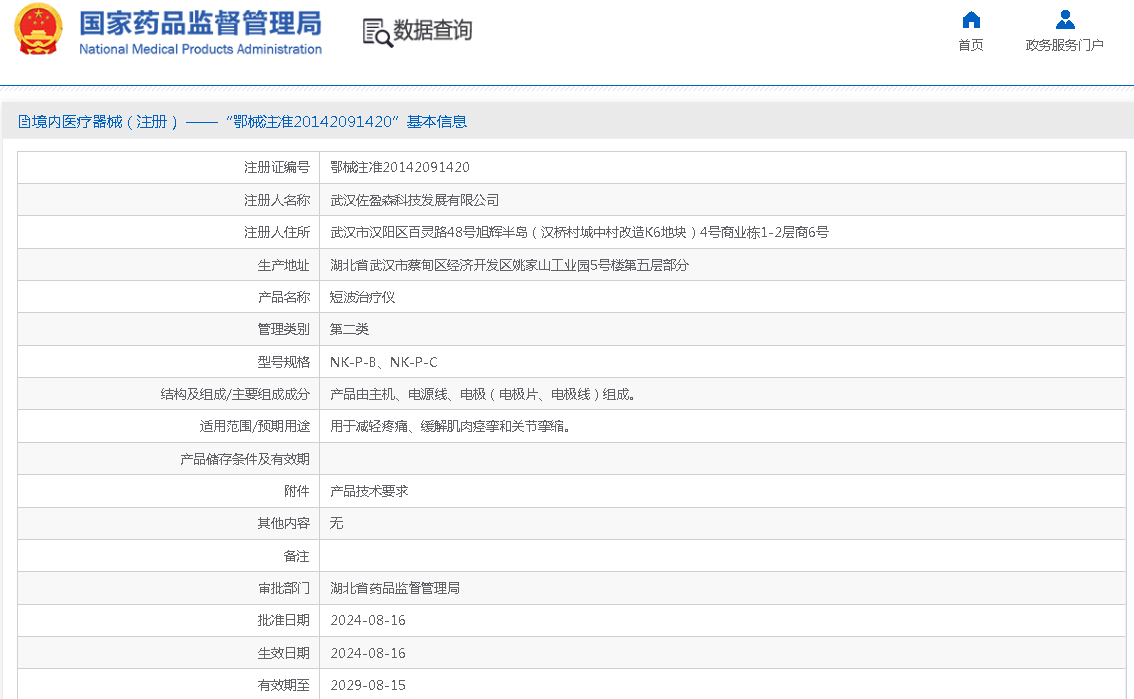Click the 数据查询 magnifier document icon

tap(377, 32)
